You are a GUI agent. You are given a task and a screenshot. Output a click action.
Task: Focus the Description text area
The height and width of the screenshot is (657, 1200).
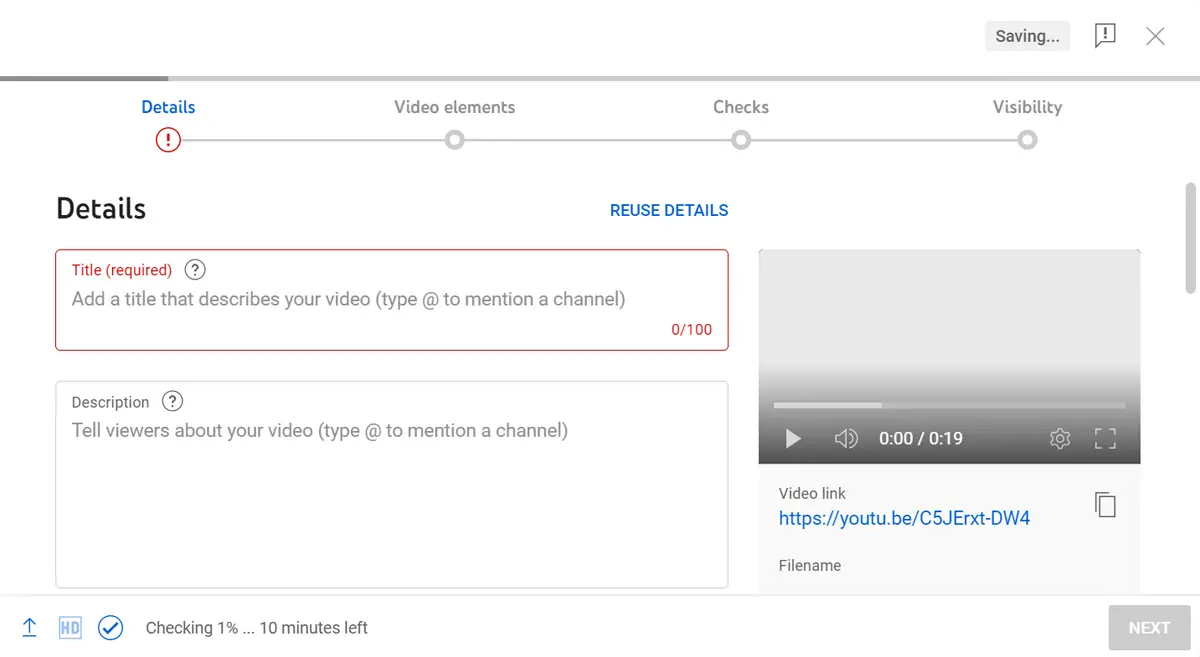pos(392,484)
